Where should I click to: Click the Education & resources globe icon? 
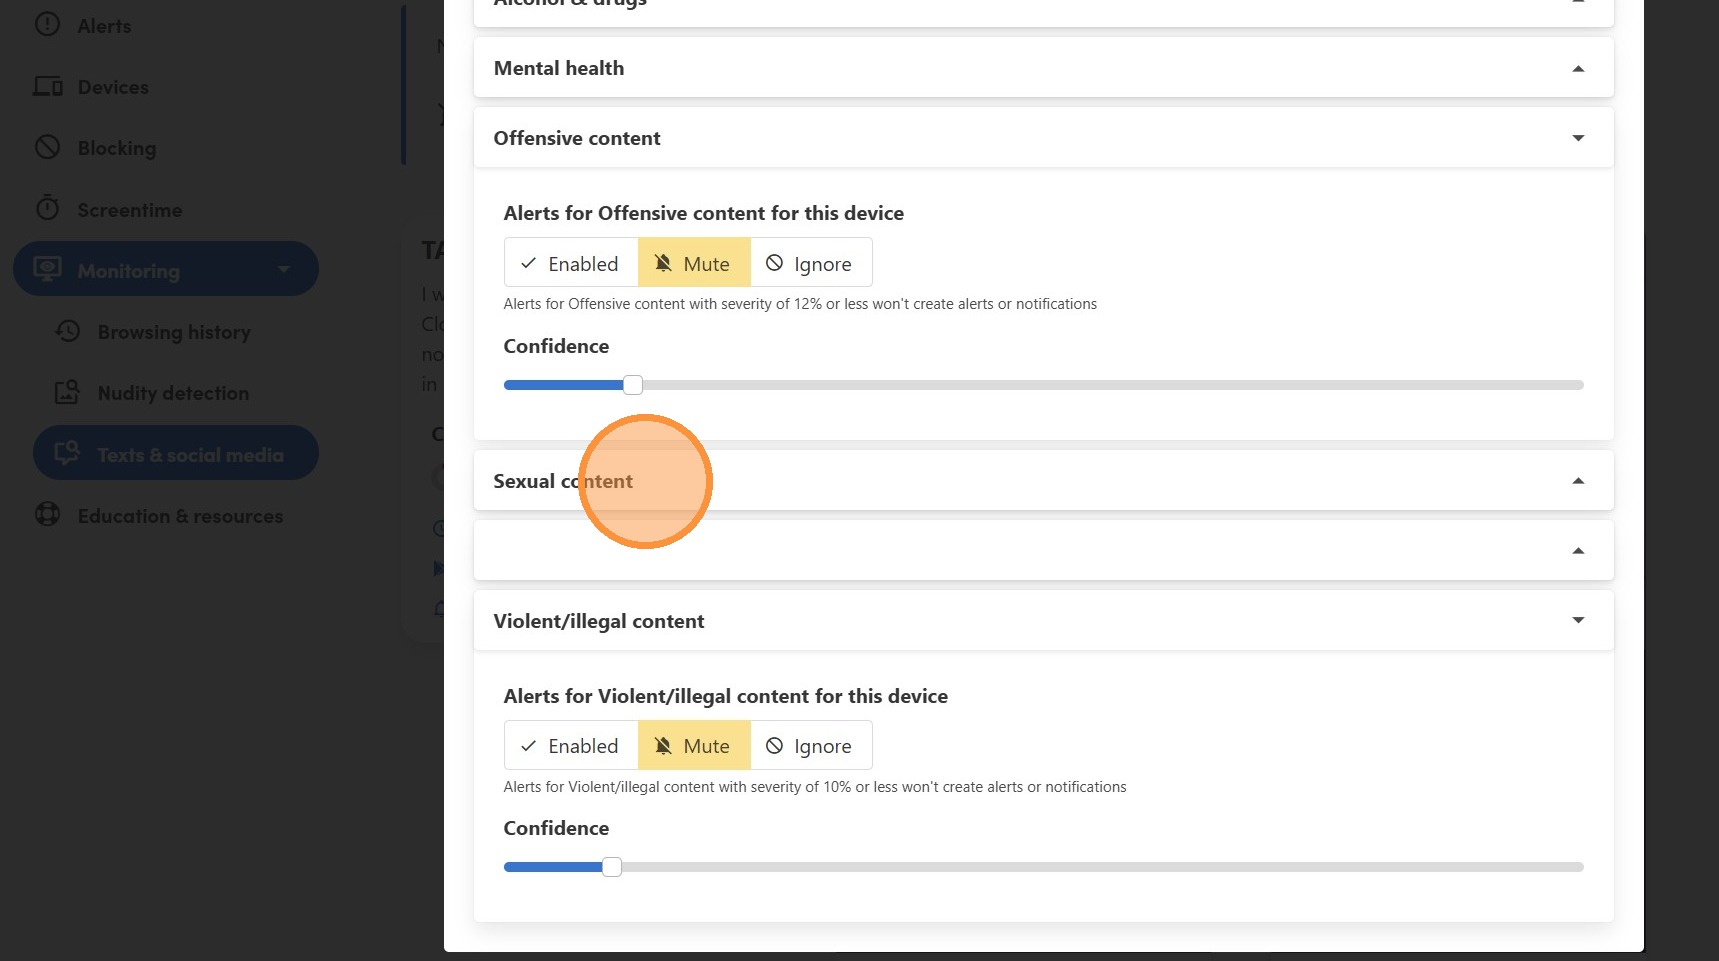coord(47,515)
